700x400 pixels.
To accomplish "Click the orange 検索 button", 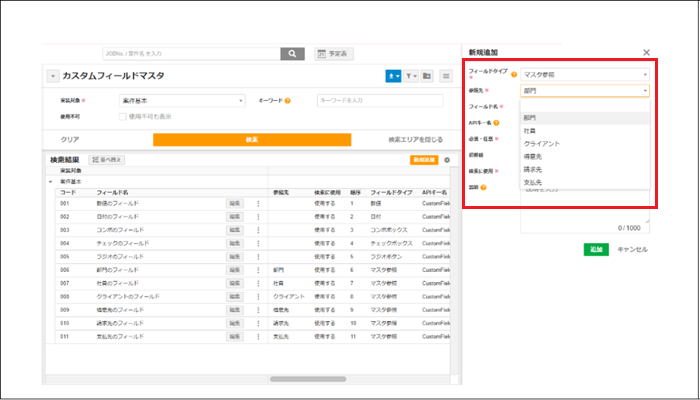I will [x=251, y=140].
